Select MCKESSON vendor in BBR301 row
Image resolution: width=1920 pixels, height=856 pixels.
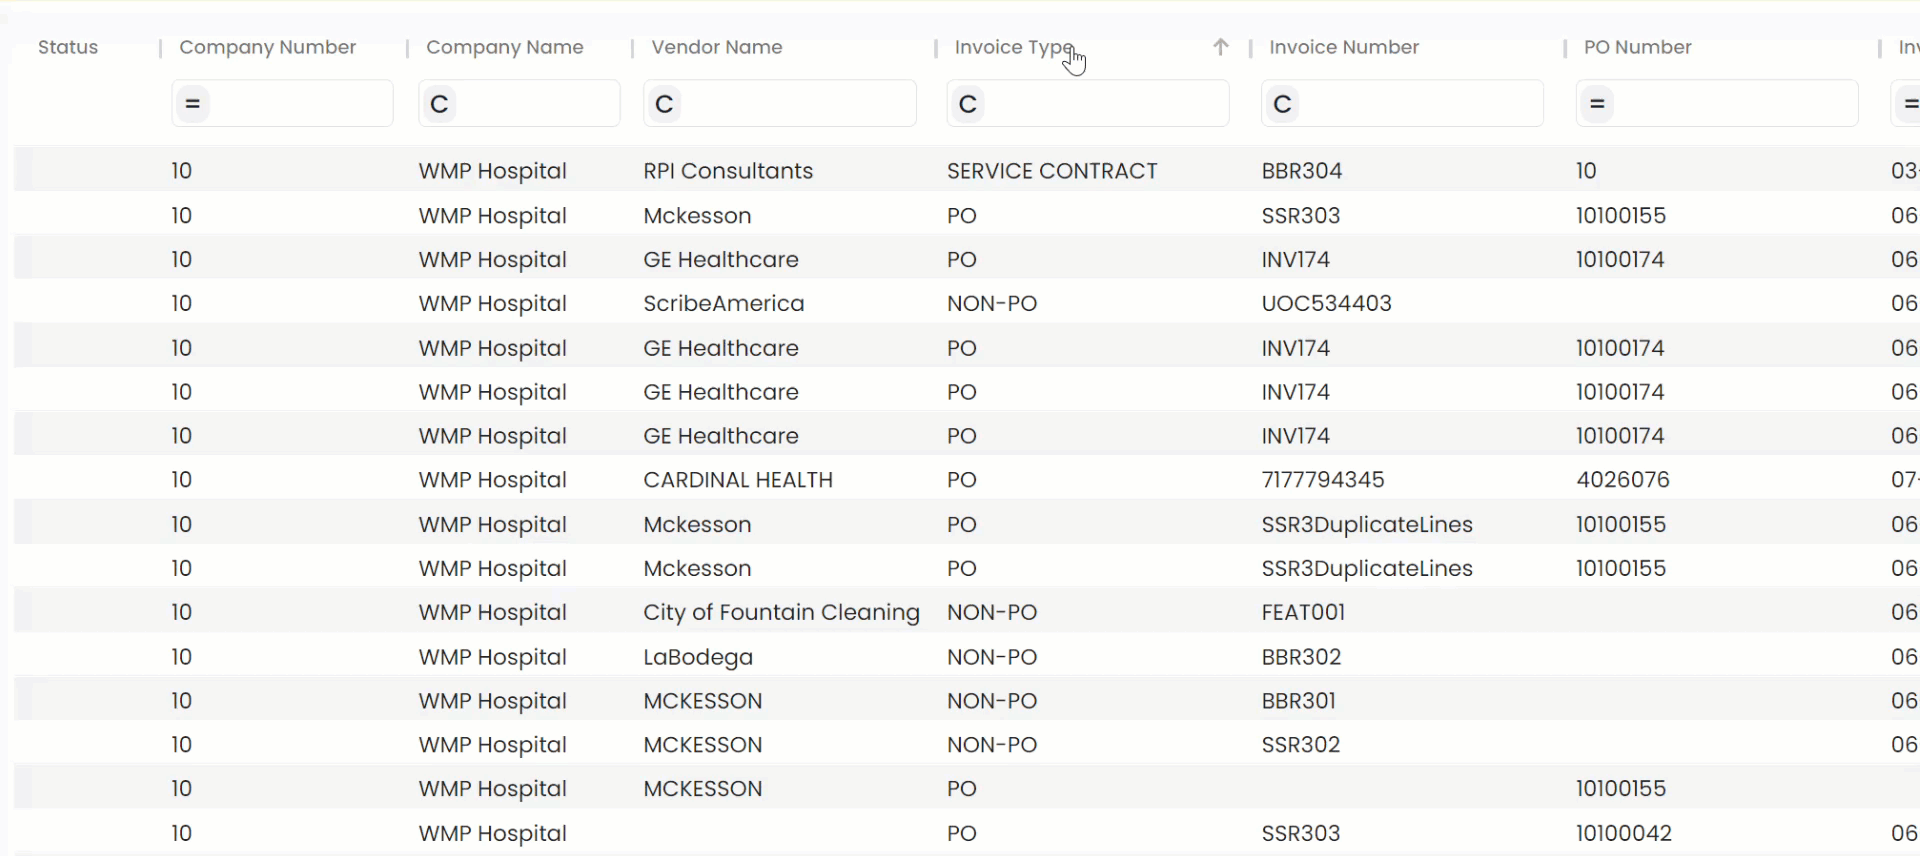(x=702, y=701)
